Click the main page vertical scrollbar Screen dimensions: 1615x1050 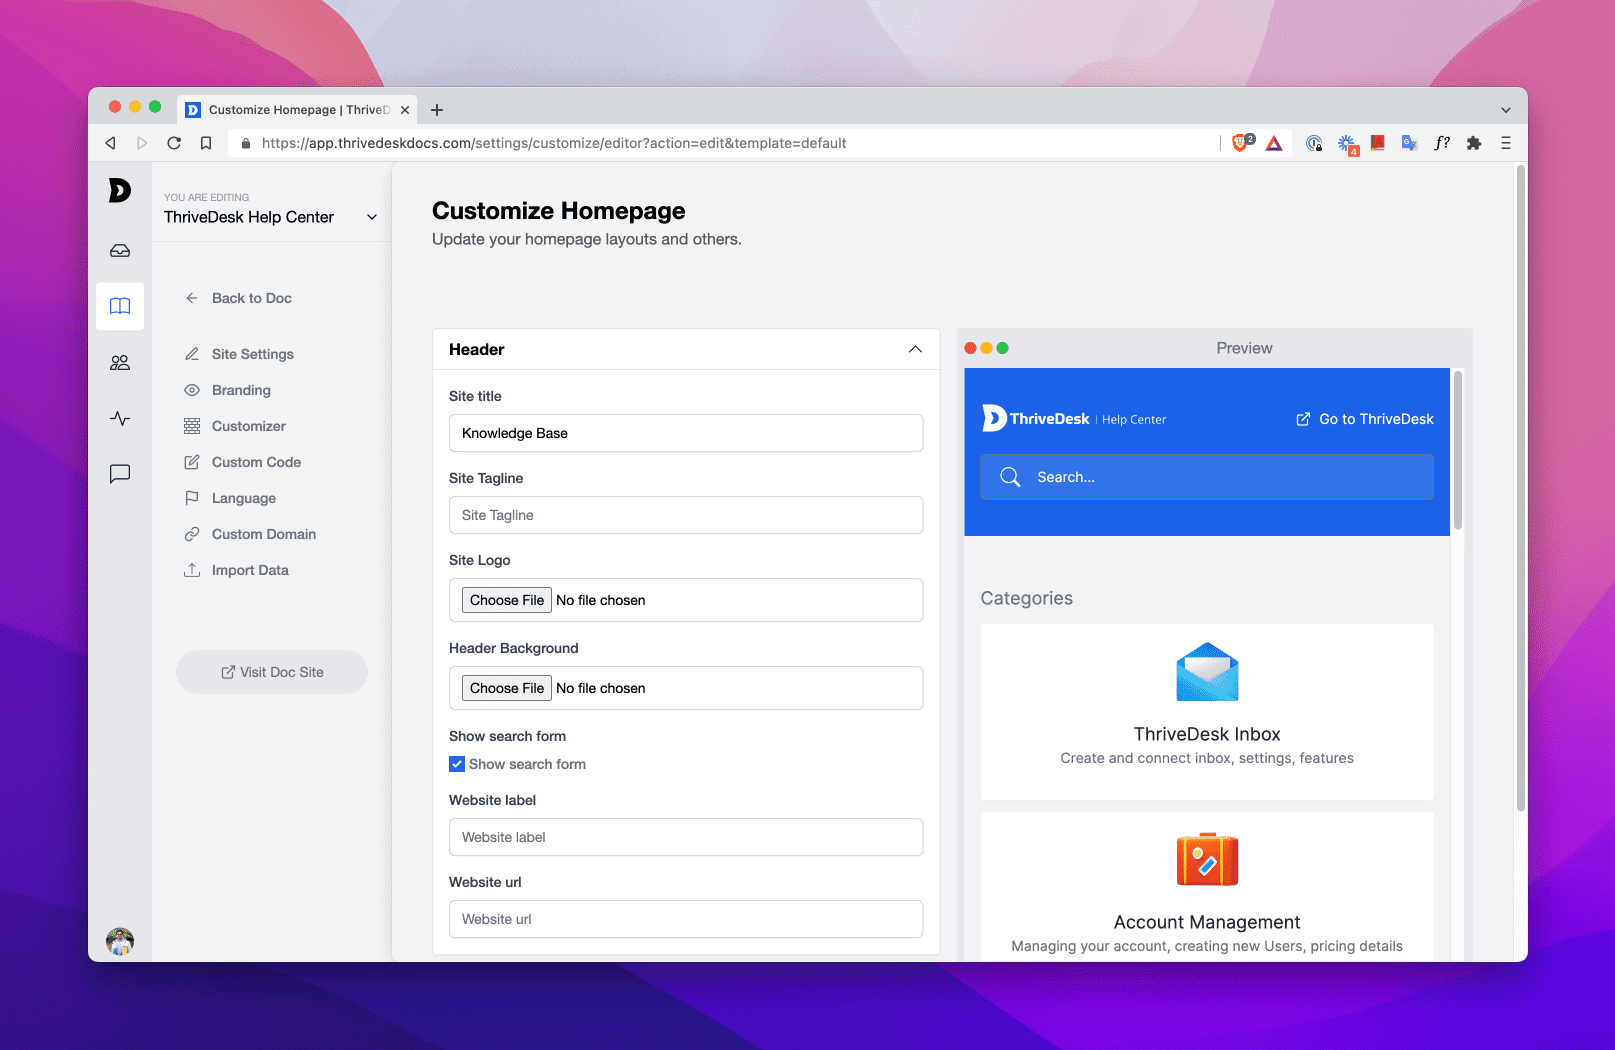tap(1521, 490)
